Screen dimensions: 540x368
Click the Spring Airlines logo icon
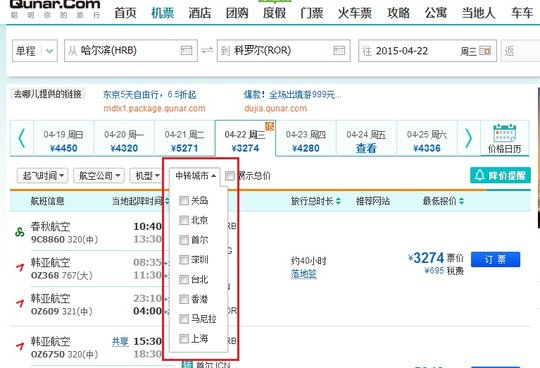click(x=19, y=232)
